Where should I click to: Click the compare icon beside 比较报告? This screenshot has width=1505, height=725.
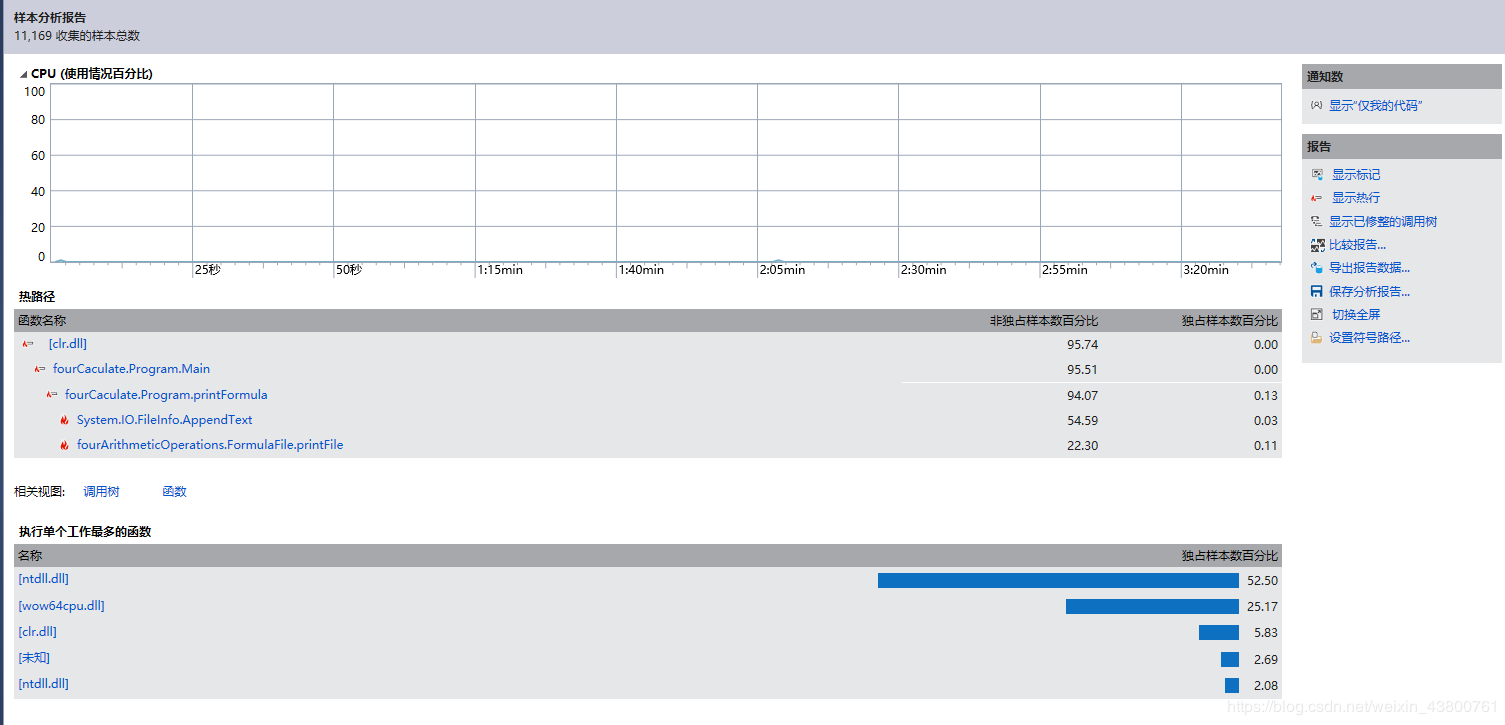(1317, 245)
